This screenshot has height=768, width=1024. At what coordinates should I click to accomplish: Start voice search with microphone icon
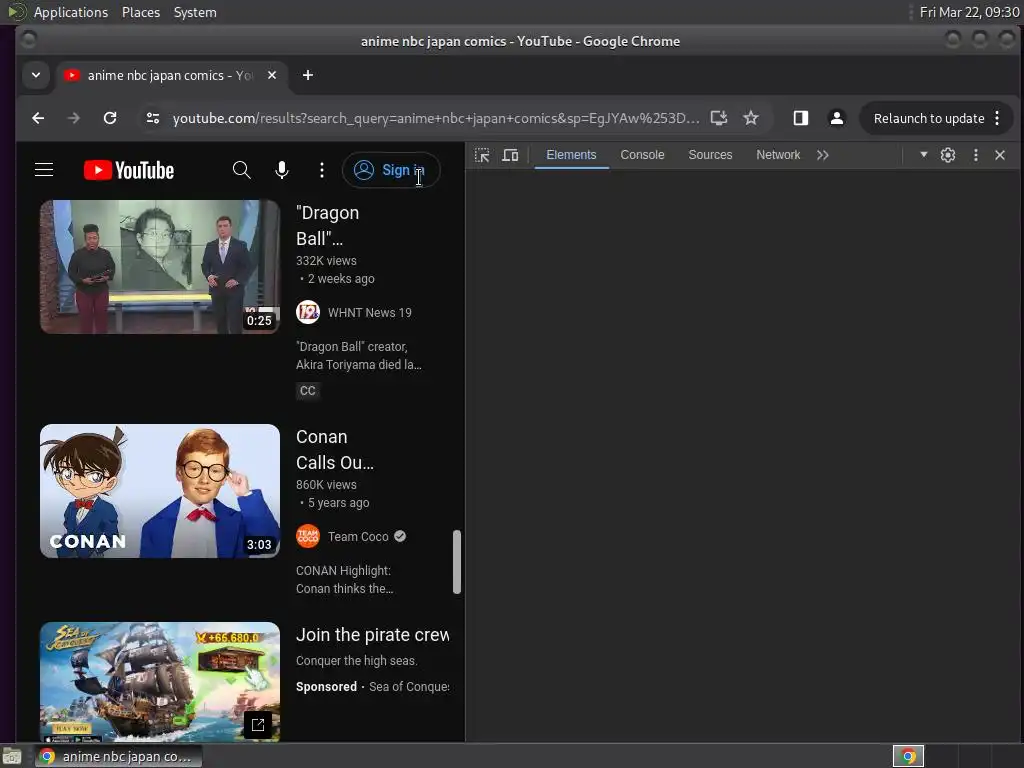click(281, 170)
